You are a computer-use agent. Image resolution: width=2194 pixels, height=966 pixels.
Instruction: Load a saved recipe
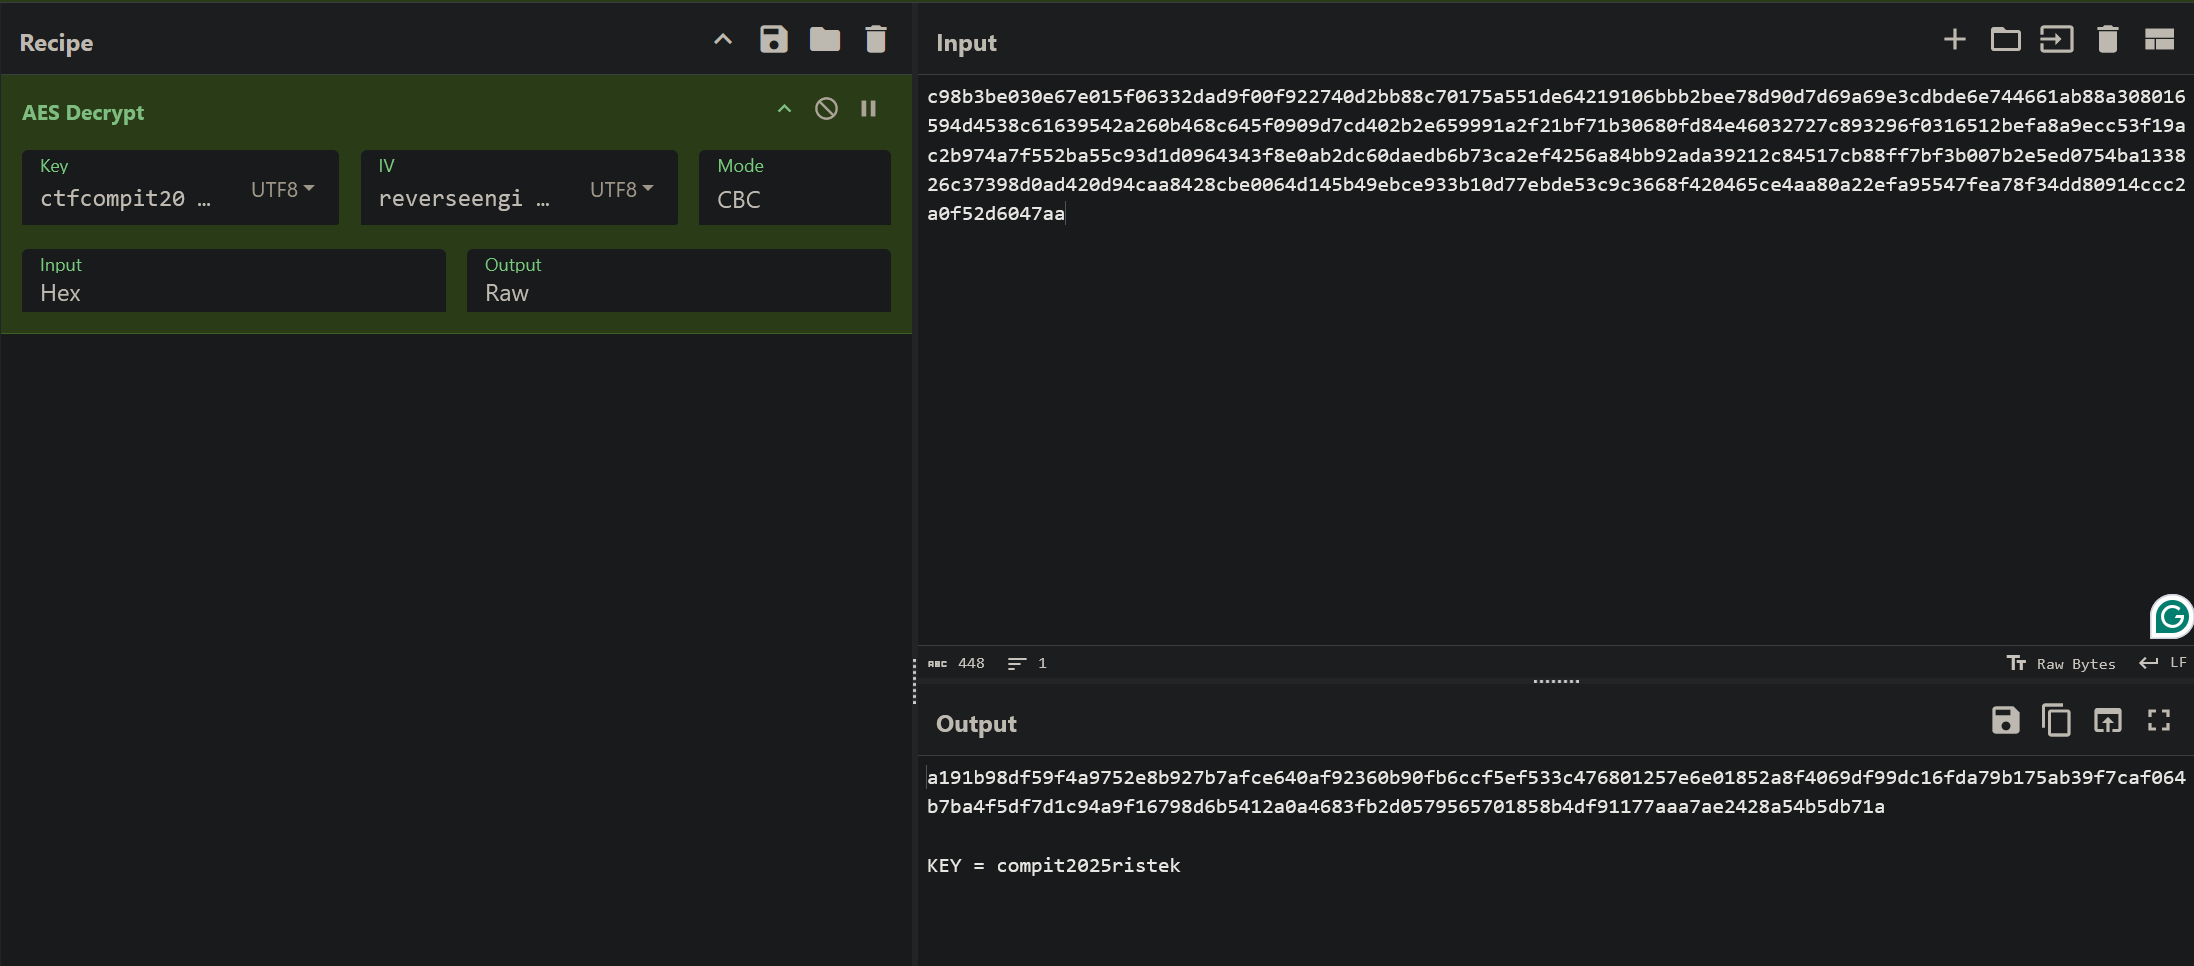pyautogui.click(x=824, y=39)
